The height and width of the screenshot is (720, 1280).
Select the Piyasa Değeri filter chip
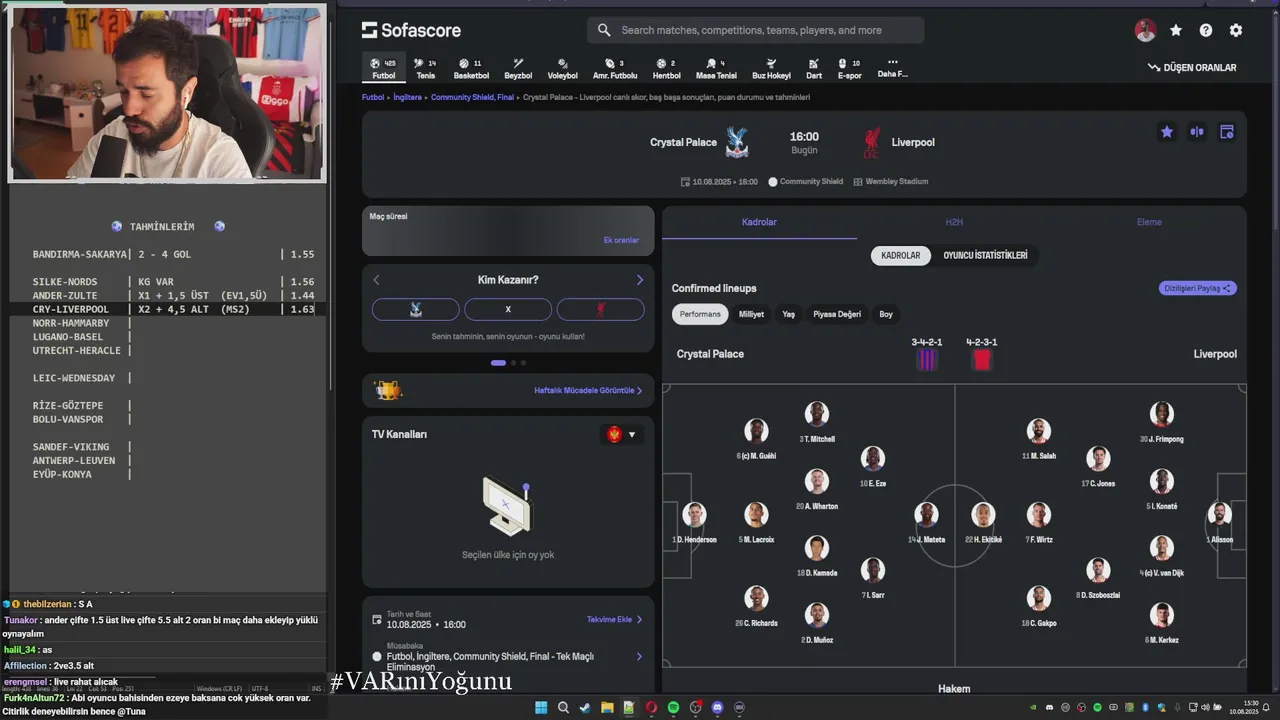coord(837,314)
